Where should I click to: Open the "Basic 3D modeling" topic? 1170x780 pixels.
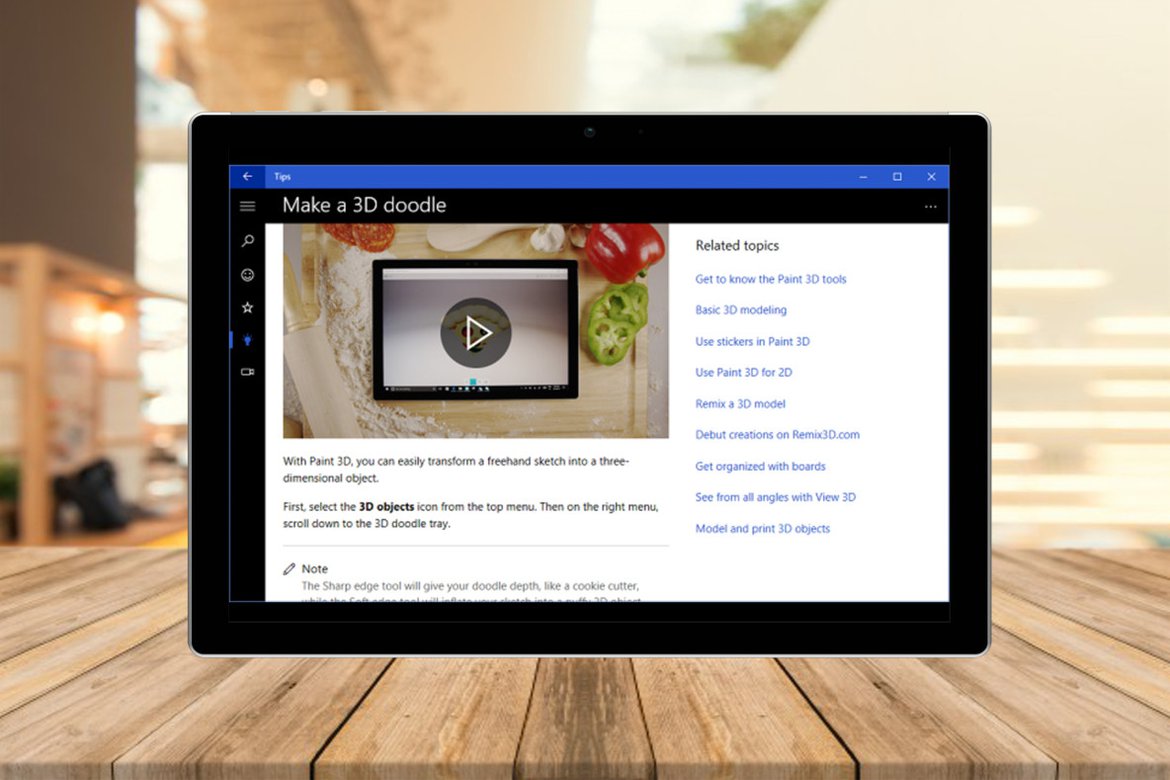click(741, 310)
